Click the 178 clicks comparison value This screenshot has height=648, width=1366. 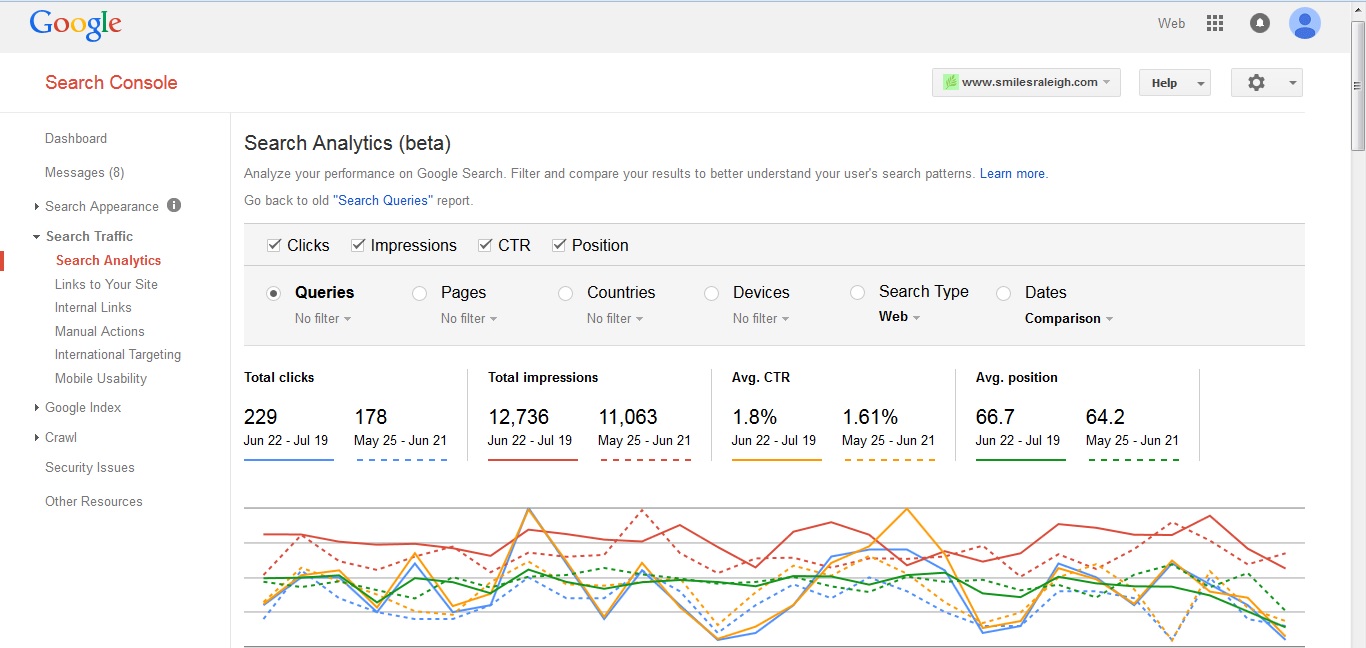point(371,417)
